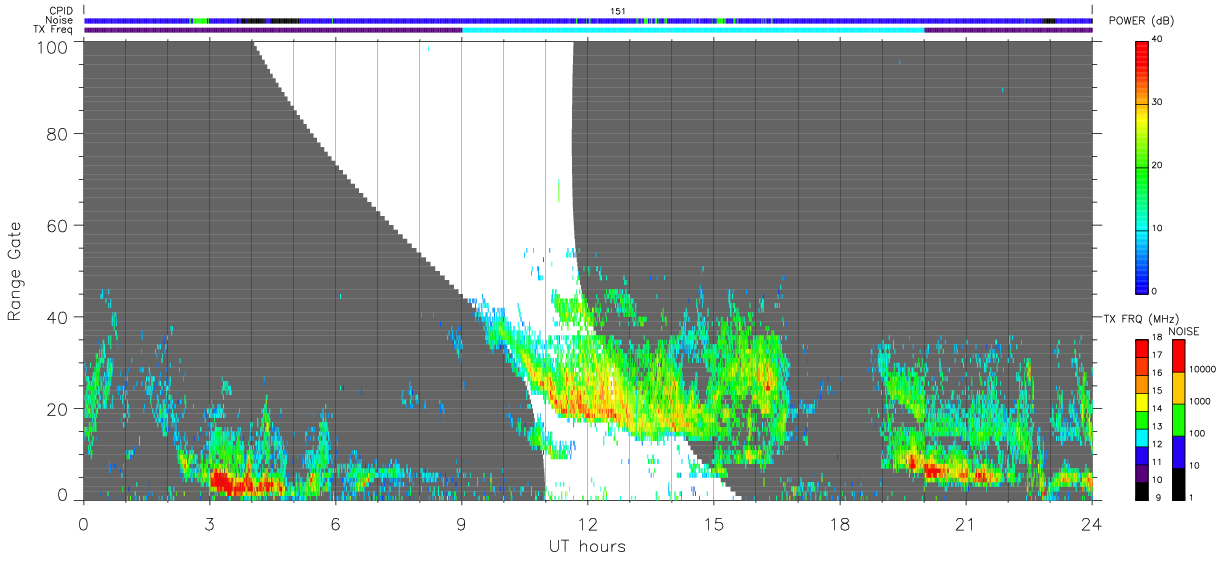Click the 'UT hours' x-axis title

coord(587,547)
